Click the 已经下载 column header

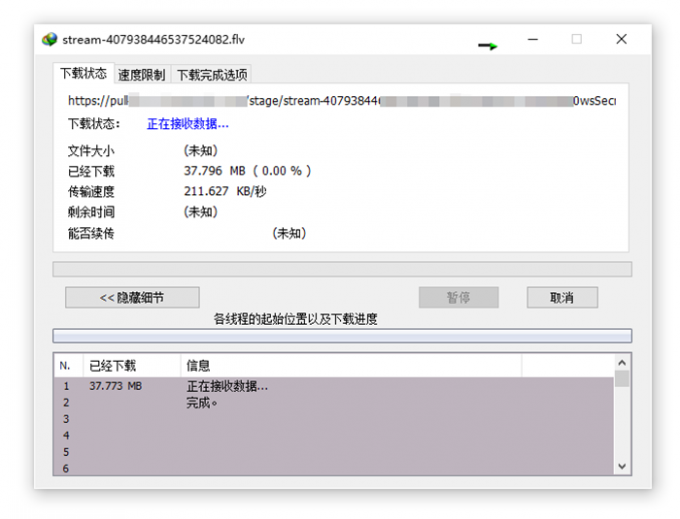(132, 366)
